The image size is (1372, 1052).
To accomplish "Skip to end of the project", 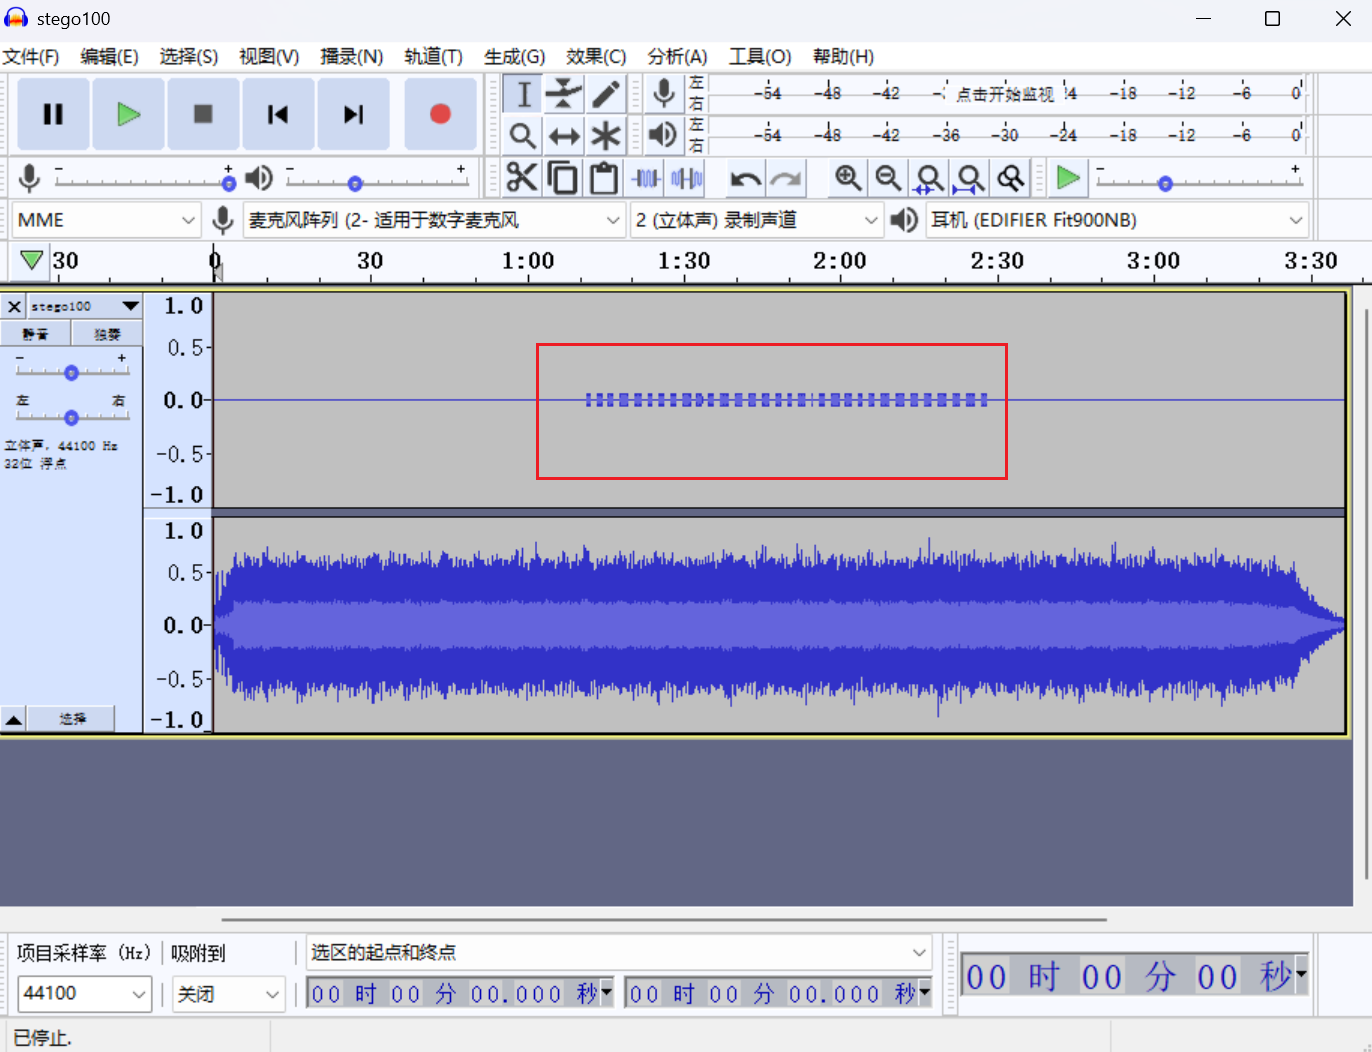I will coord(353,114).
